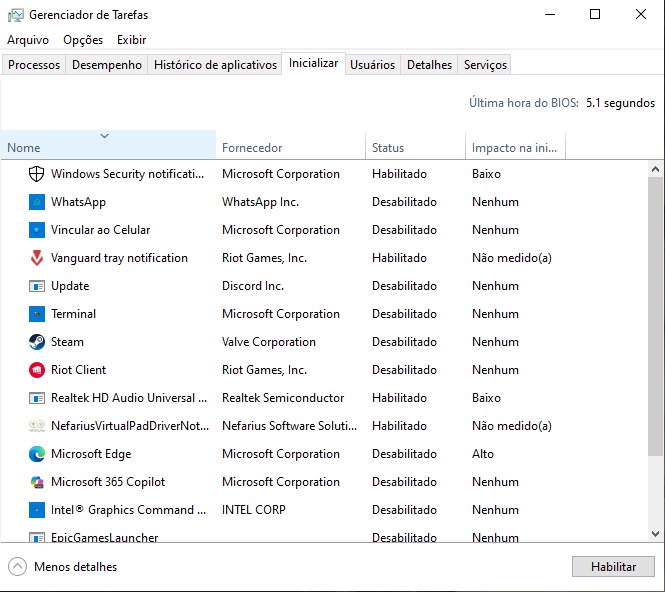Click the WhatsApp app icon
The width and height of the screenshot is (665, 592).
pyautogui.click(x=36, y=202)
